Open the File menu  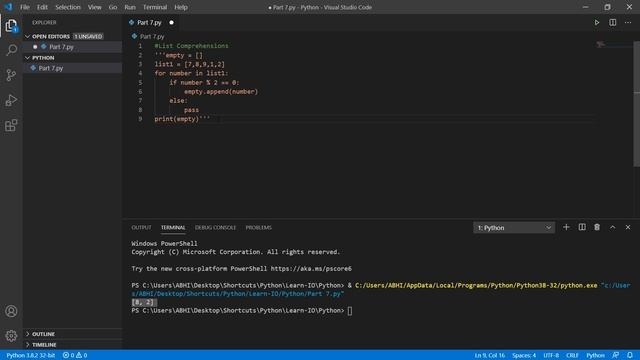click(25, 7)
